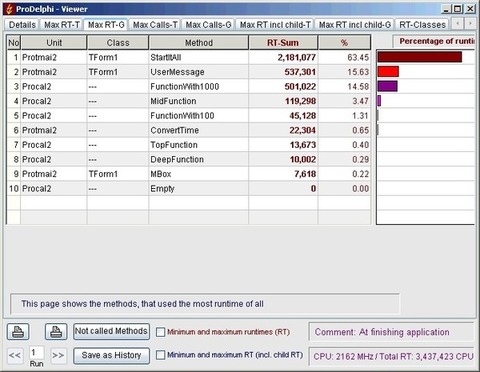Click the dark red StartItAll percentage bar
The width and height of the screenshot is (480, 372).
(420, 57)
